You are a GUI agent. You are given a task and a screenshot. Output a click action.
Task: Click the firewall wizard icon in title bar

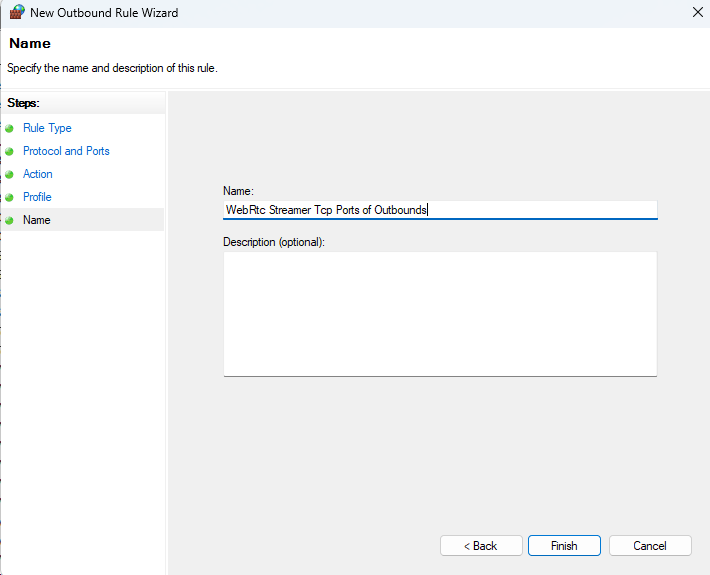[16, 13]
